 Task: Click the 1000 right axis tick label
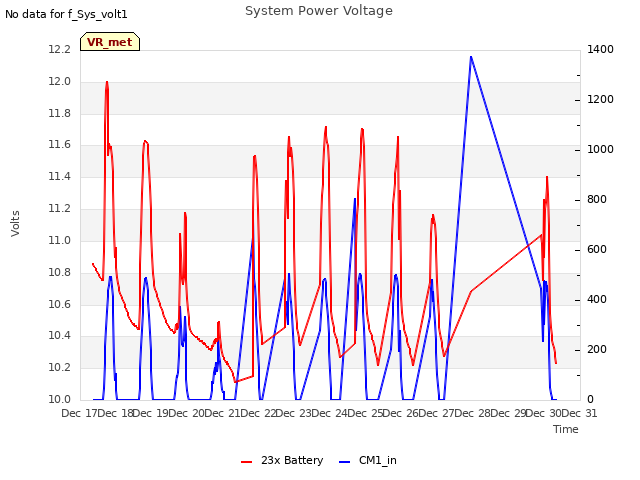600,149
